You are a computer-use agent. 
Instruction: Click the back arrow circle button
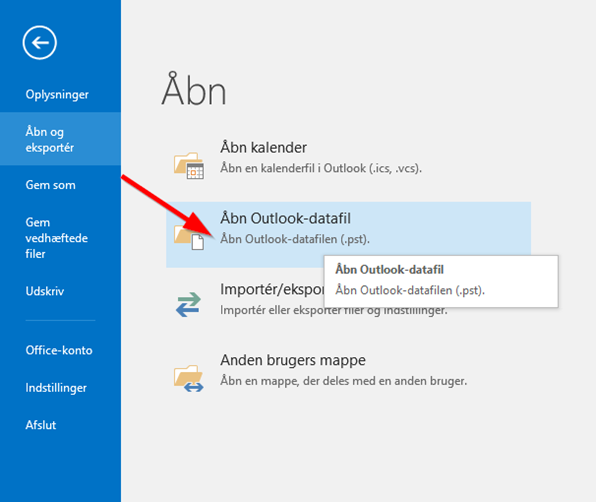[40, 43]
